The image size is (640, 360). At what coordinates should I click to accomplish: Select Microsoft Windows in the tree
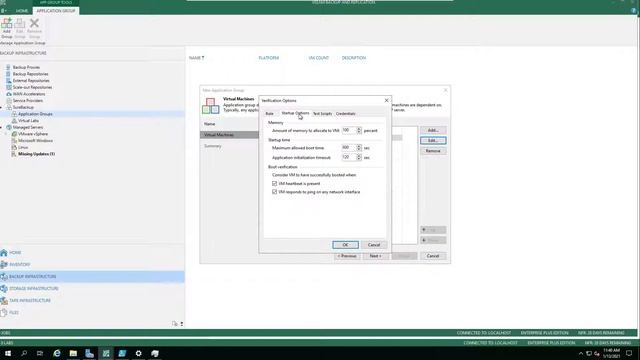click(35, 140)
